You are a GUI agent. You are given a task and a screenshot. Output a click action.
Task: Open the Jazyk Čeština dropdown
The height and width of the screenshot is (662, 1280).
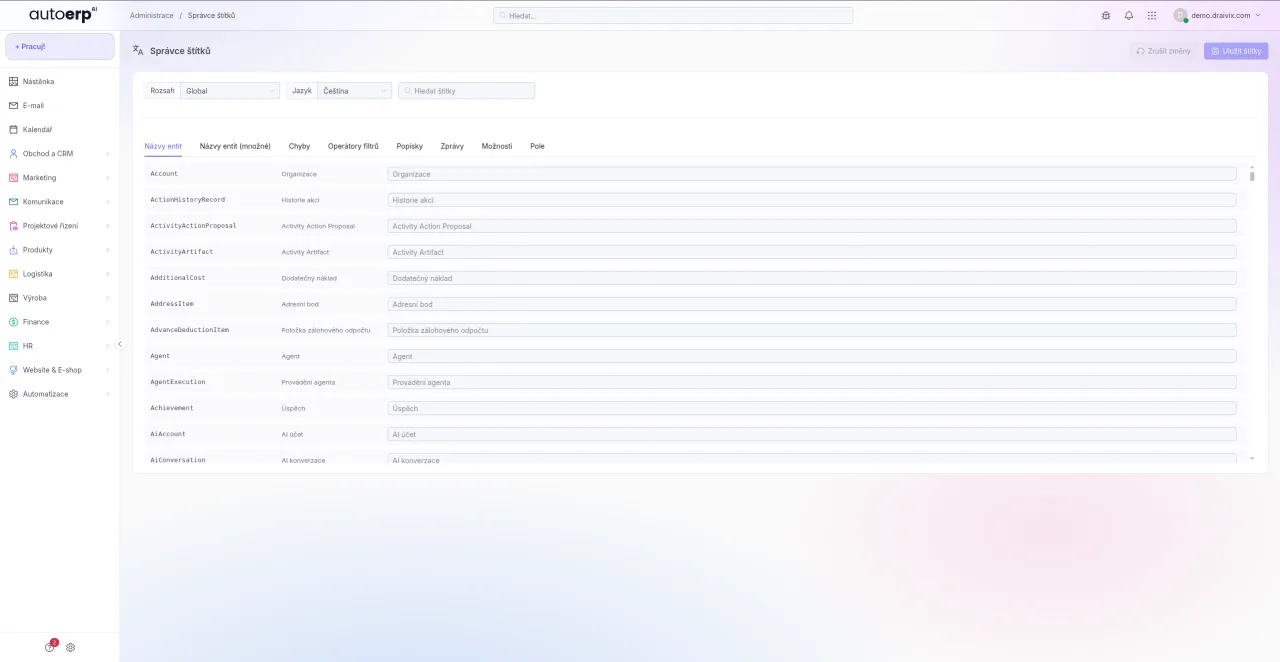click(354, 91)
